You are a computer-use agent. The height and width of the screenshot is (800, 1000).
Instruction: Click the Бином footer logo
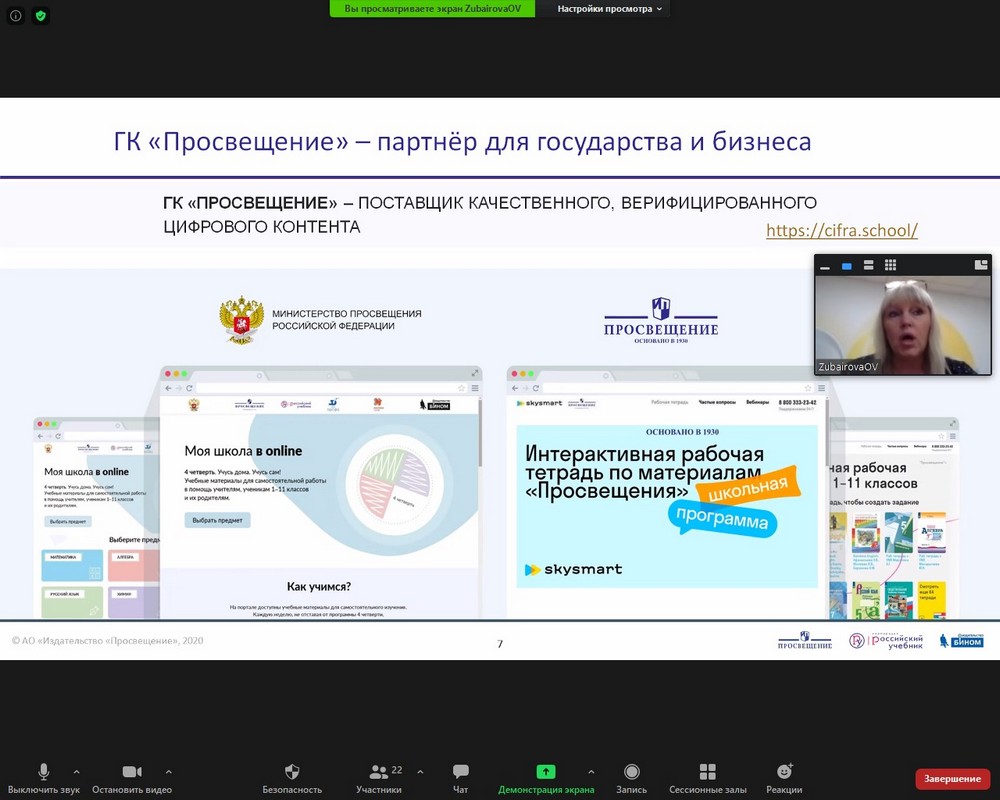tap(961, 641)
